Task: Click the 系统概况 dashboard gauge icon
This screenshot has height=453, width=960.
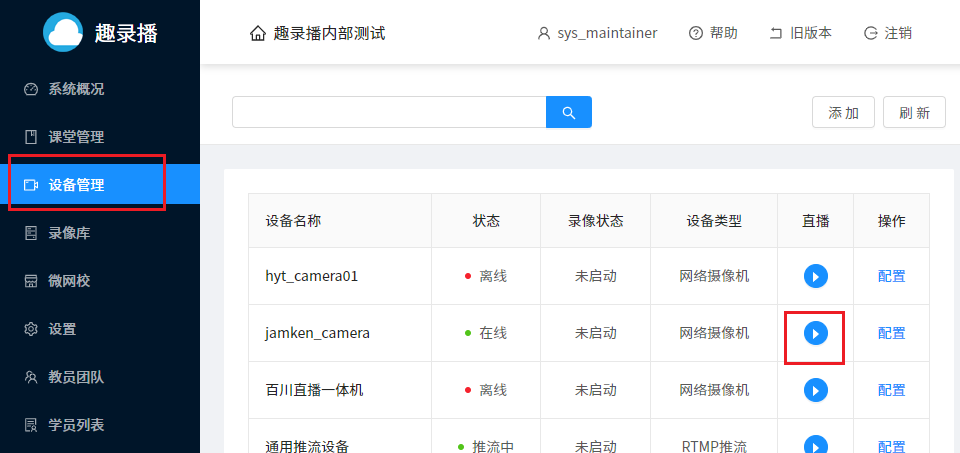Action: (31, 89)
